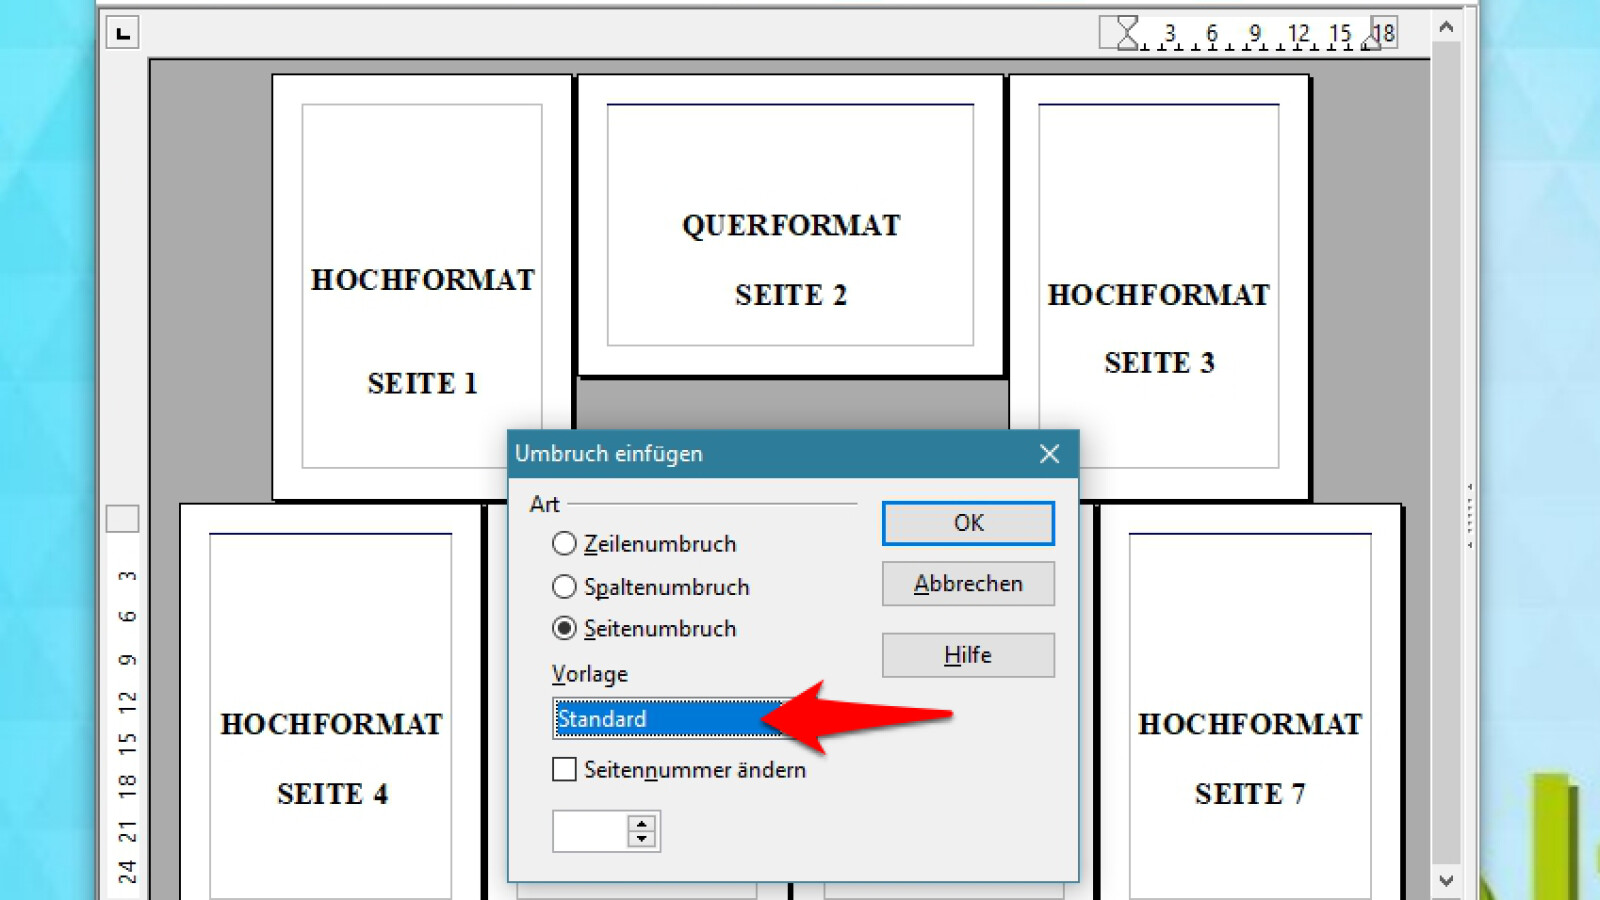Close the Umbruch einfügen dialog
The height and width of the screenshot is (900, 1600).
coord(1049,454)
